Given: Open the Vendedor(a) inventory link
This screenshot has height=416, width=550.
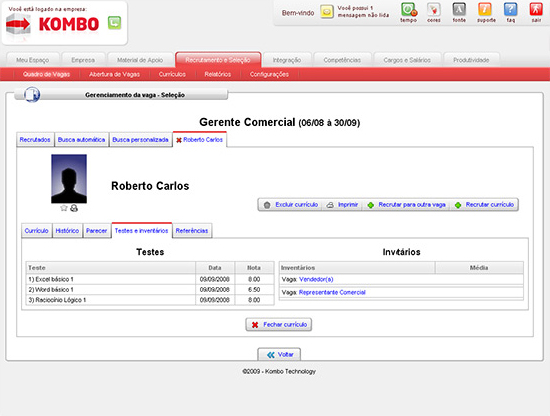Looking at the screenshot, I should coord(316,280).
